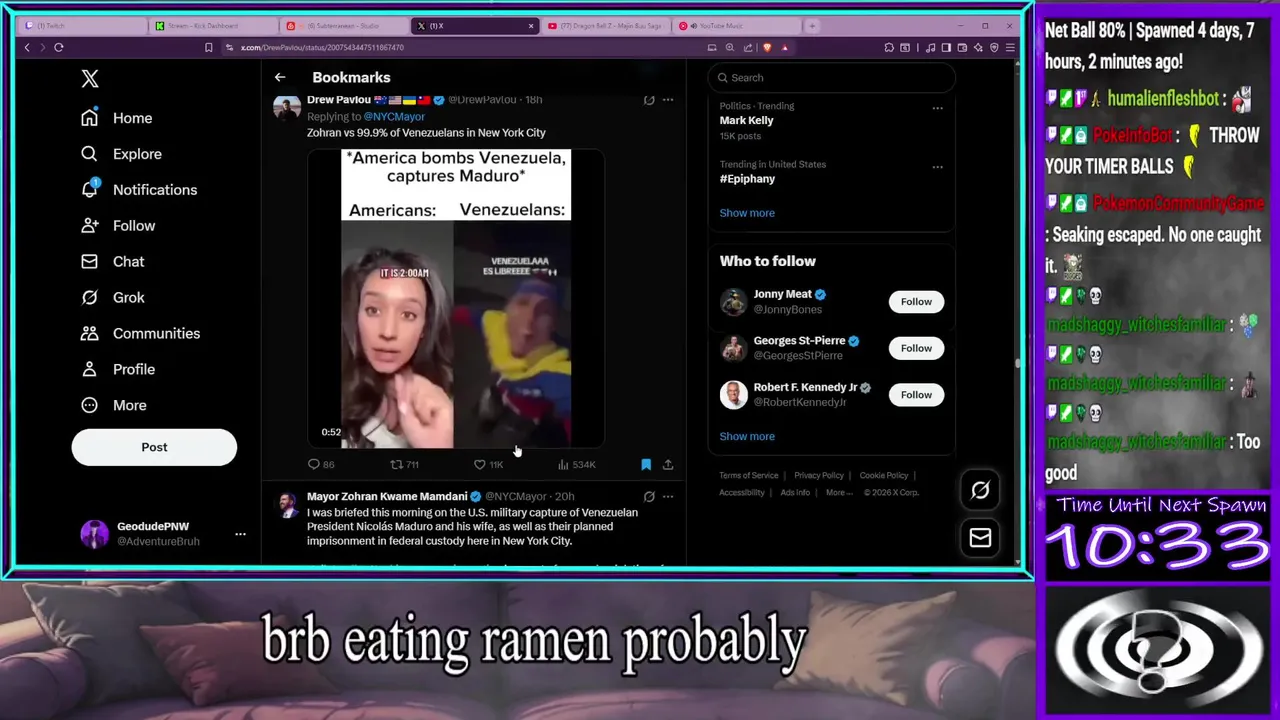The height and width of the screenshot is (720, 1280).
Task: Open Notifications in the sidebar
Action: pos(139,190)
